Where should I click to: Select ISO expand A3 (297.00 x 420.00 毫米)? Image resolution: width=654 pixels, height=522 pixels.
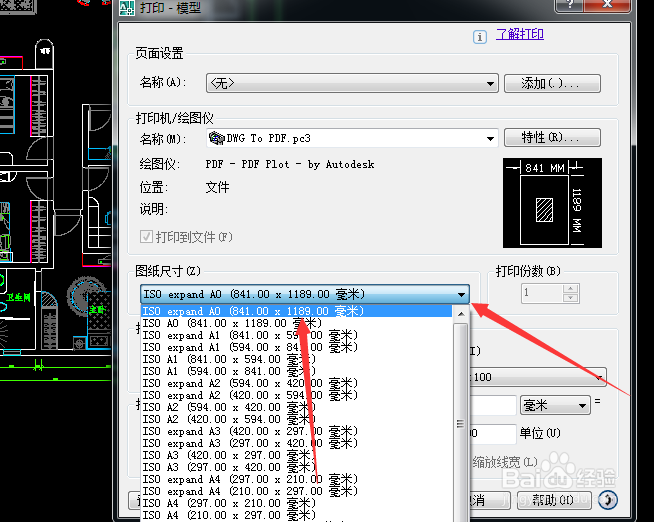[x=297, y=443]
